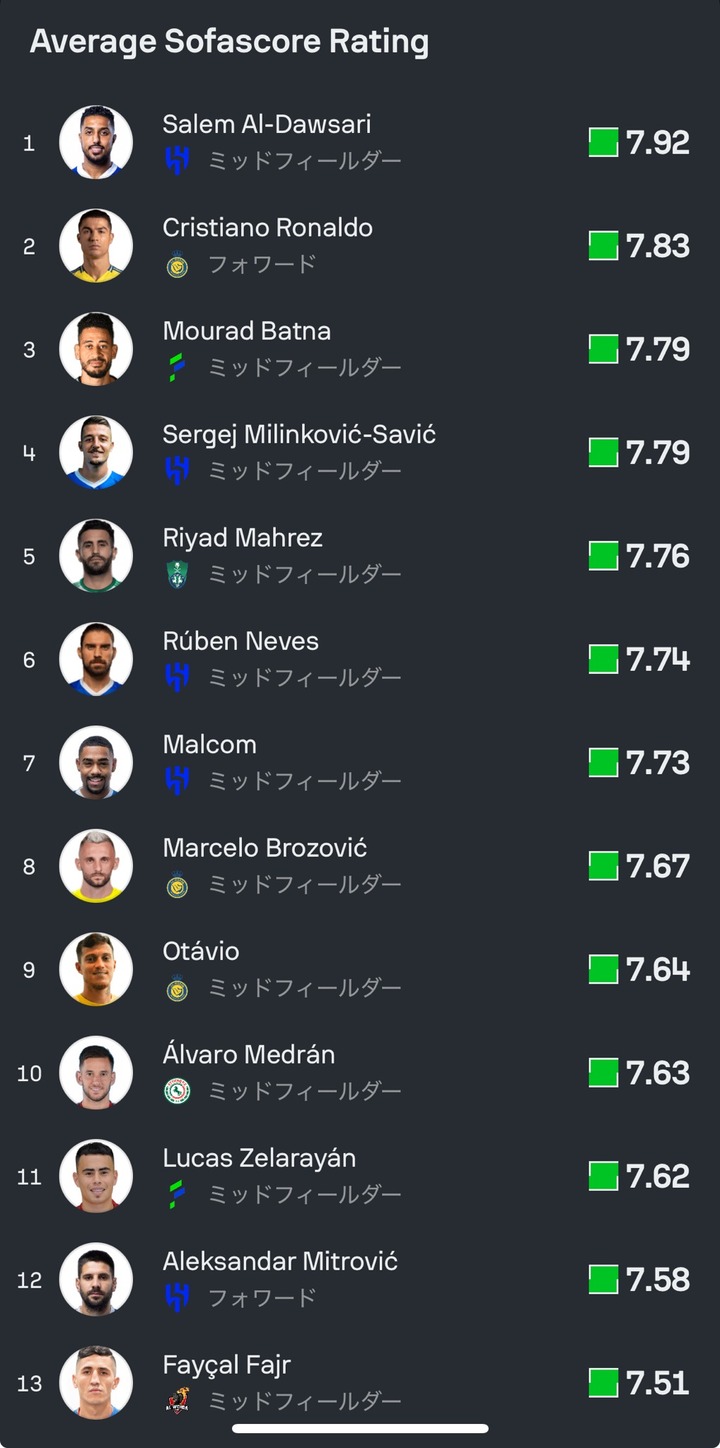Click the Al-Fateh logo under Lucas Zelarayán
The image size is (720, 1448).
pos(177,1194)
